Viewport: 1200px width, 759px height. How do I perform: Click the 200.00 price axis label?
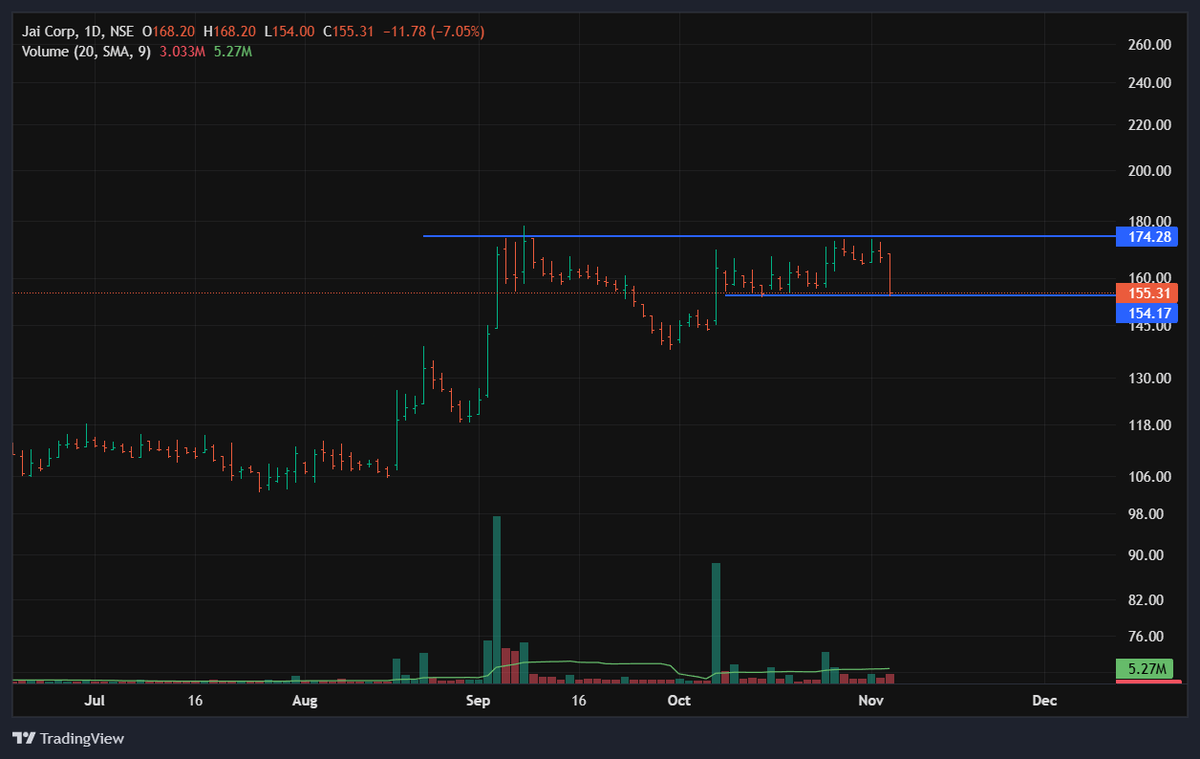1149,171
